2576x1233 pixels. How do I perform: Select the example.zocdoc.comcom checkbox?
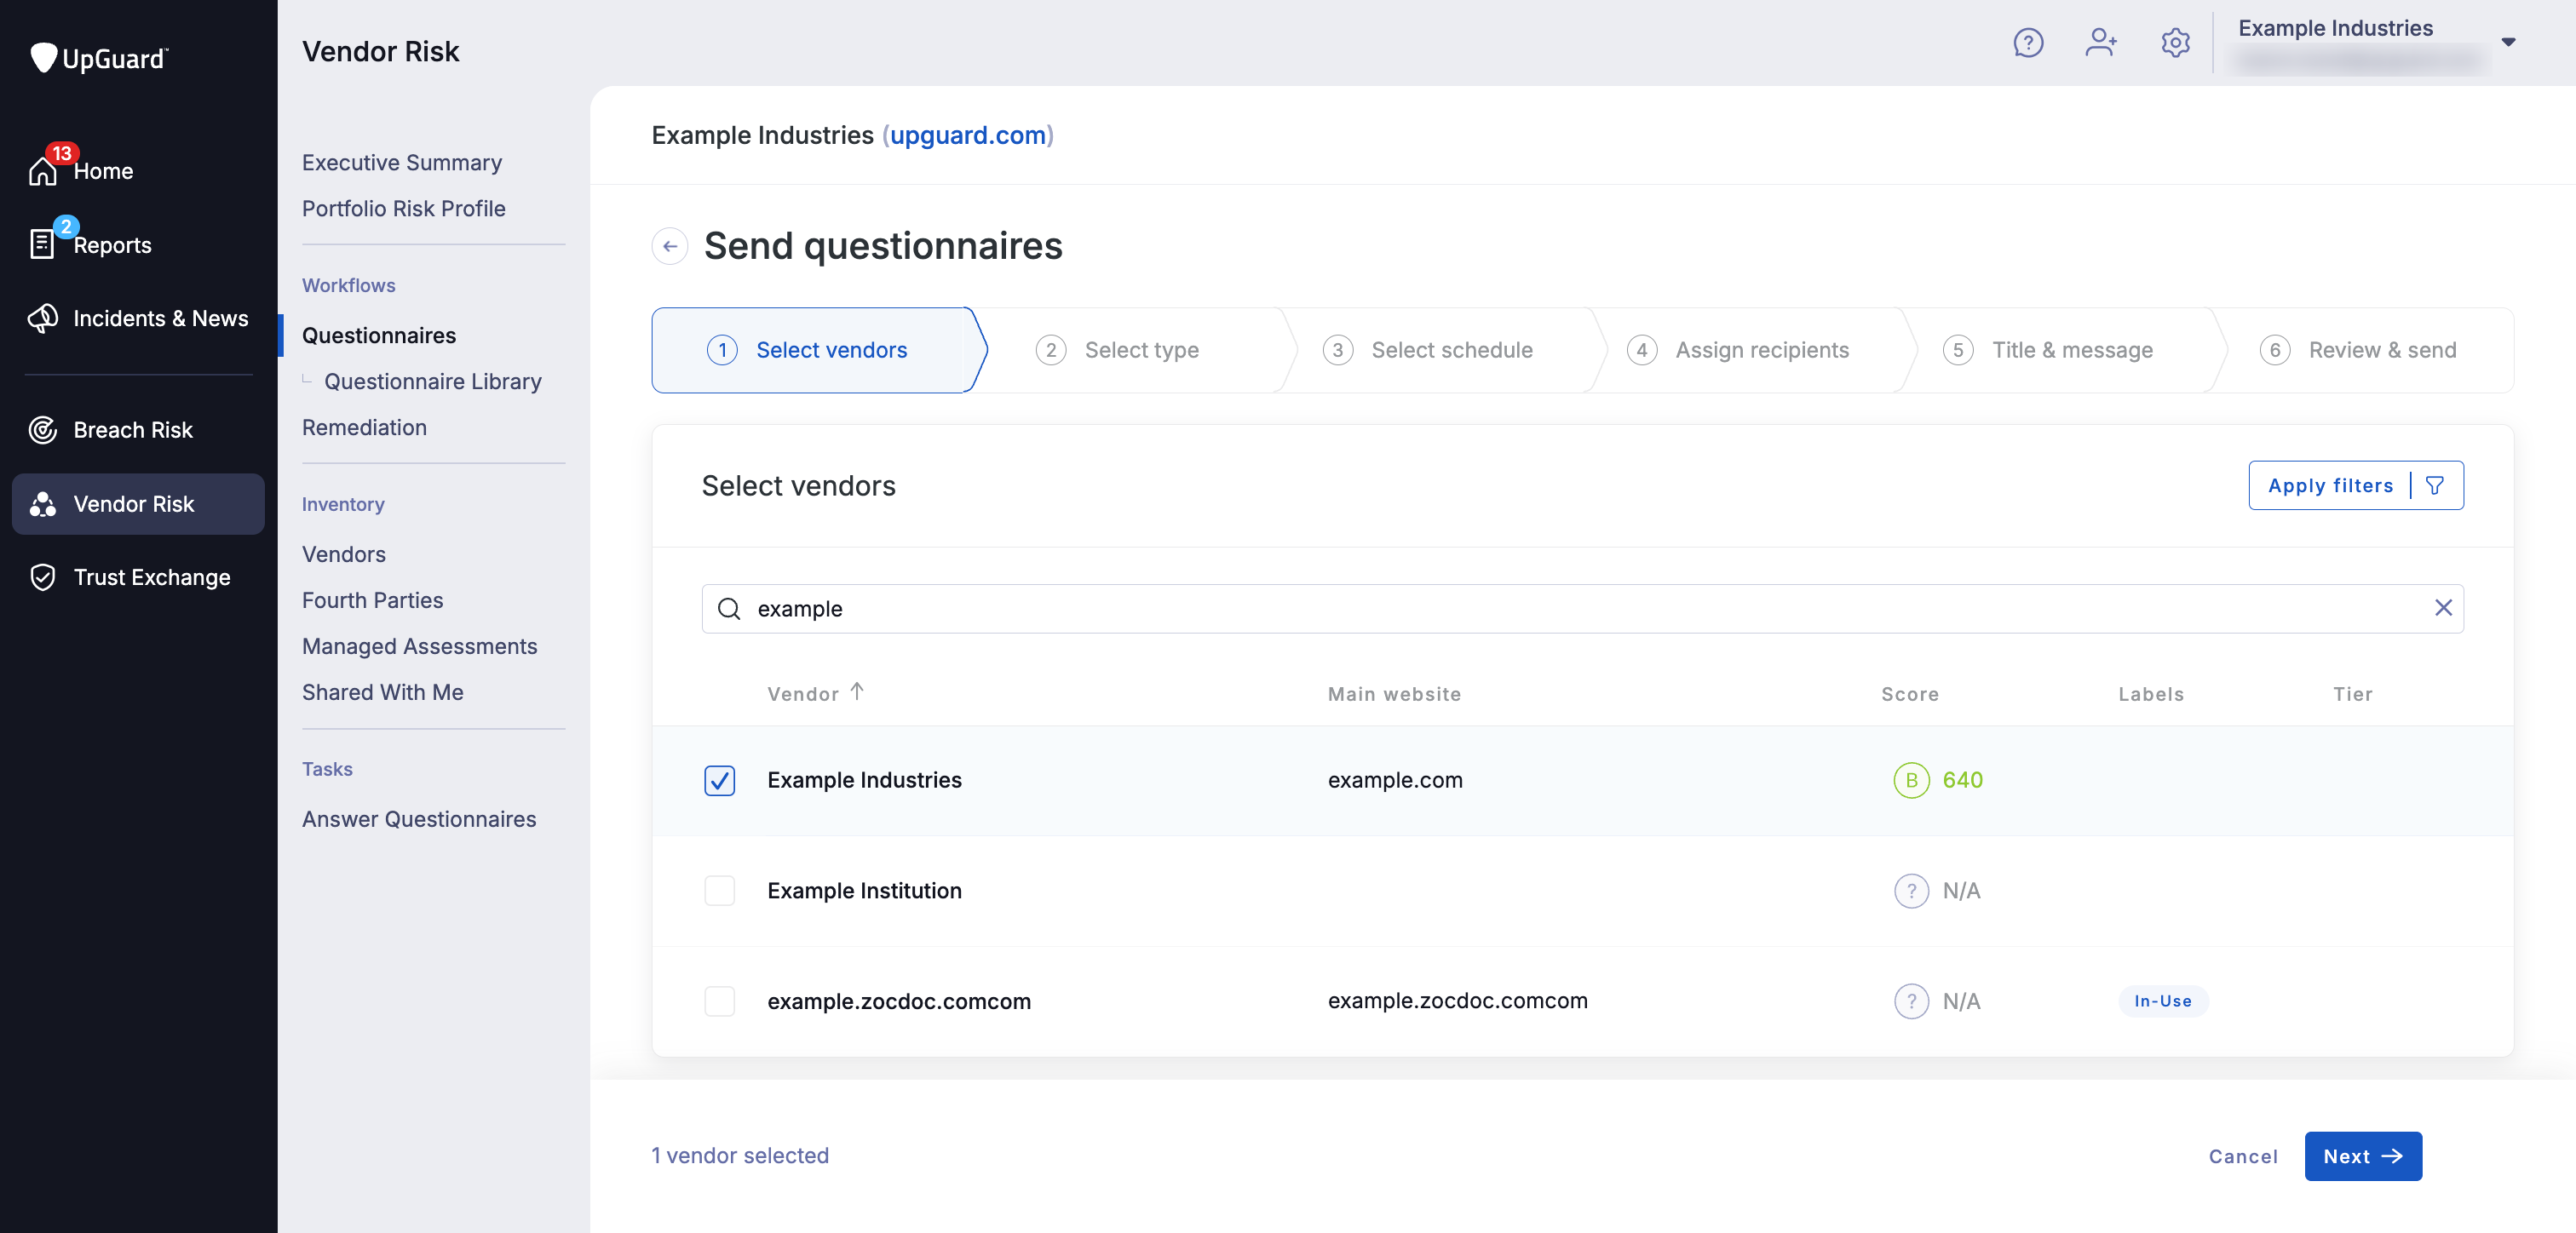click(719, 1001)
